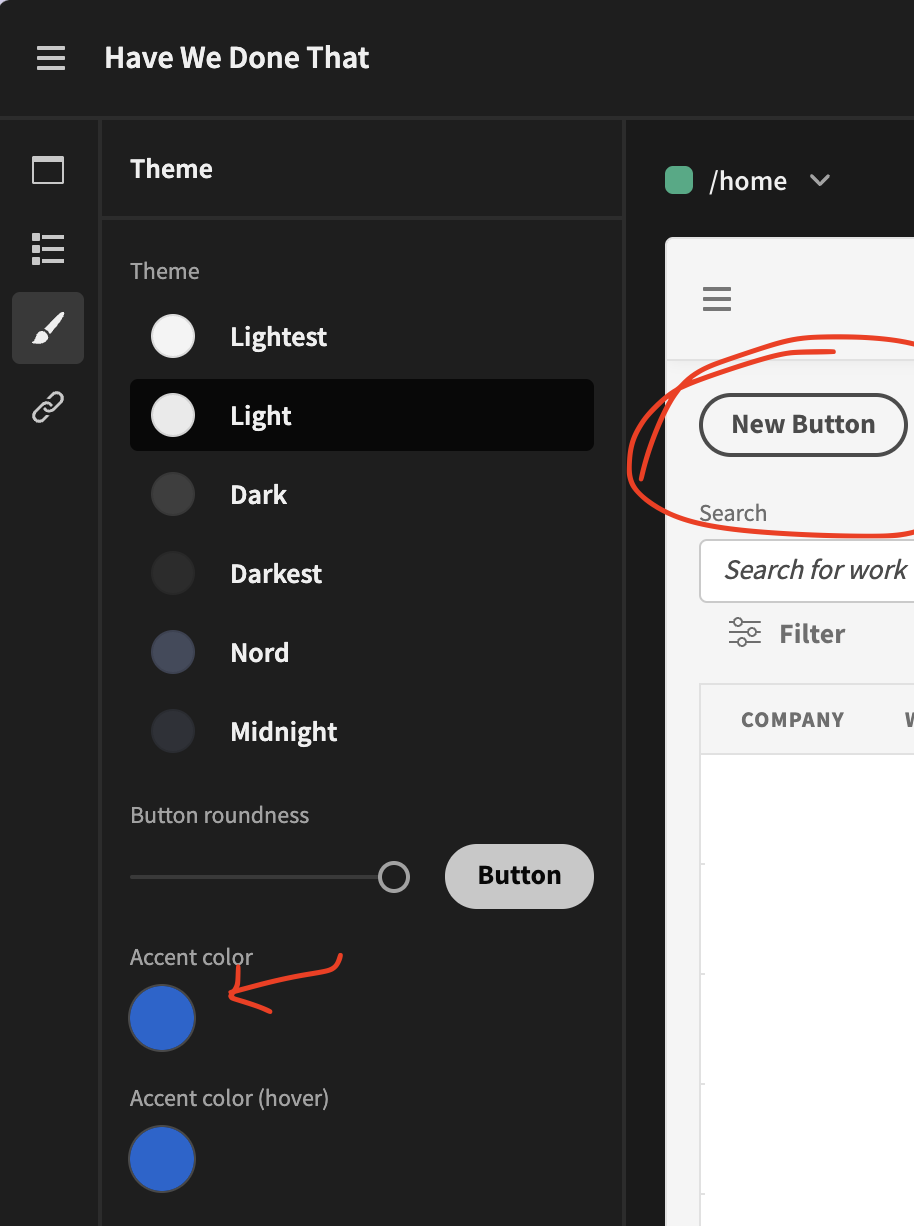Sort by the COMPANY column header
914x1226 pixels.
[x=792, y=719]
